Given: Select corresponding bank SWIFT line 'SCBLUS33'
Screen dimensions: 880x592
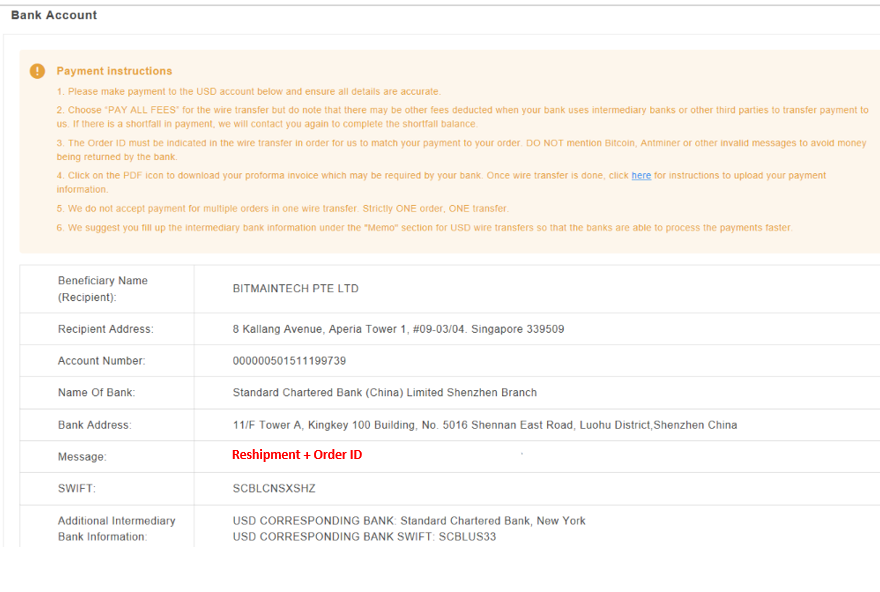Looking at the screenshot, I should pyautogui.click(x=364, y=537).
